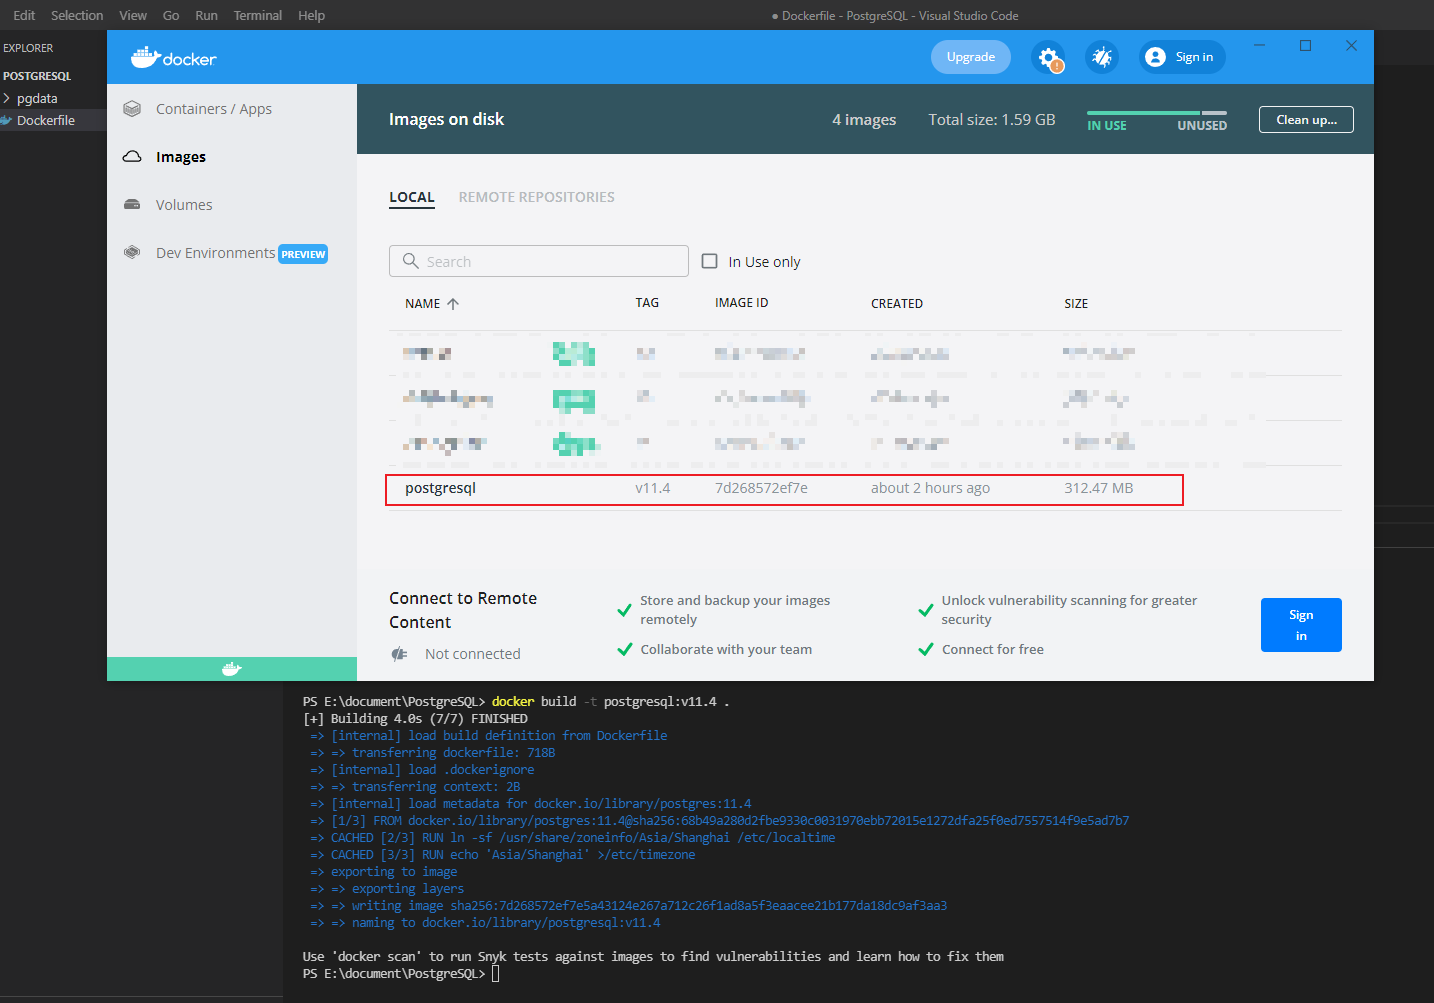Open the Troubleshoot bug icon
Viewport: 1434px width, 1003px height.
(1102, 57)
